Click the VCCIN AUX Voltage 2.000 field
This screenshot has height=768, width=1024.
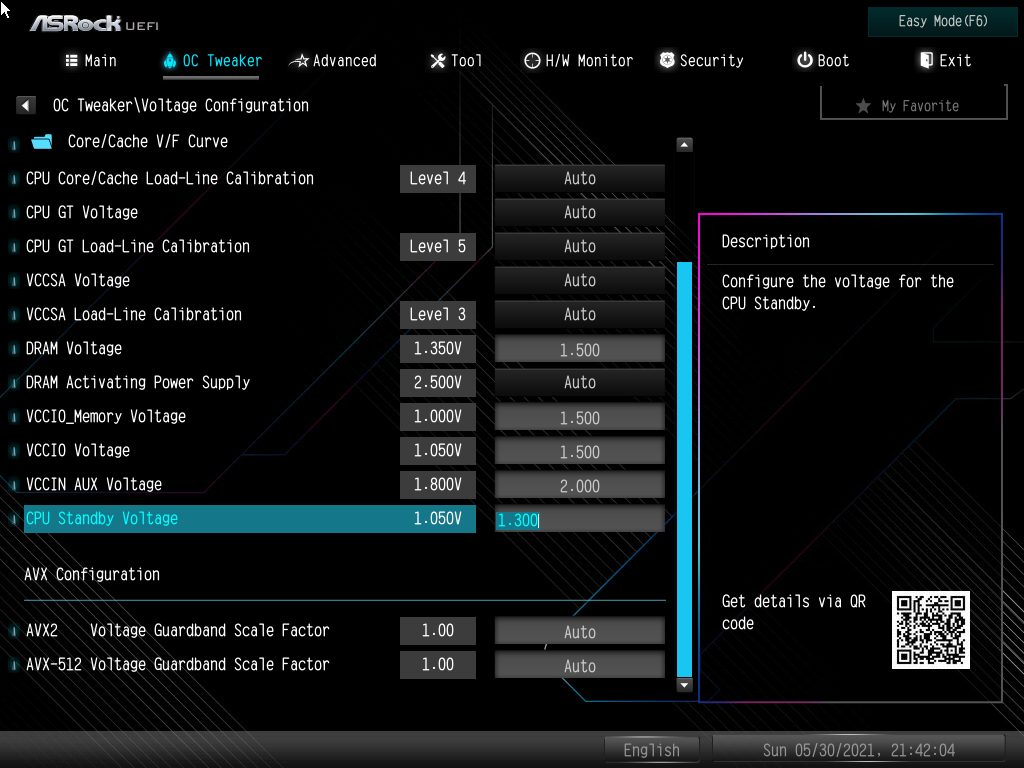coord(580,485)
